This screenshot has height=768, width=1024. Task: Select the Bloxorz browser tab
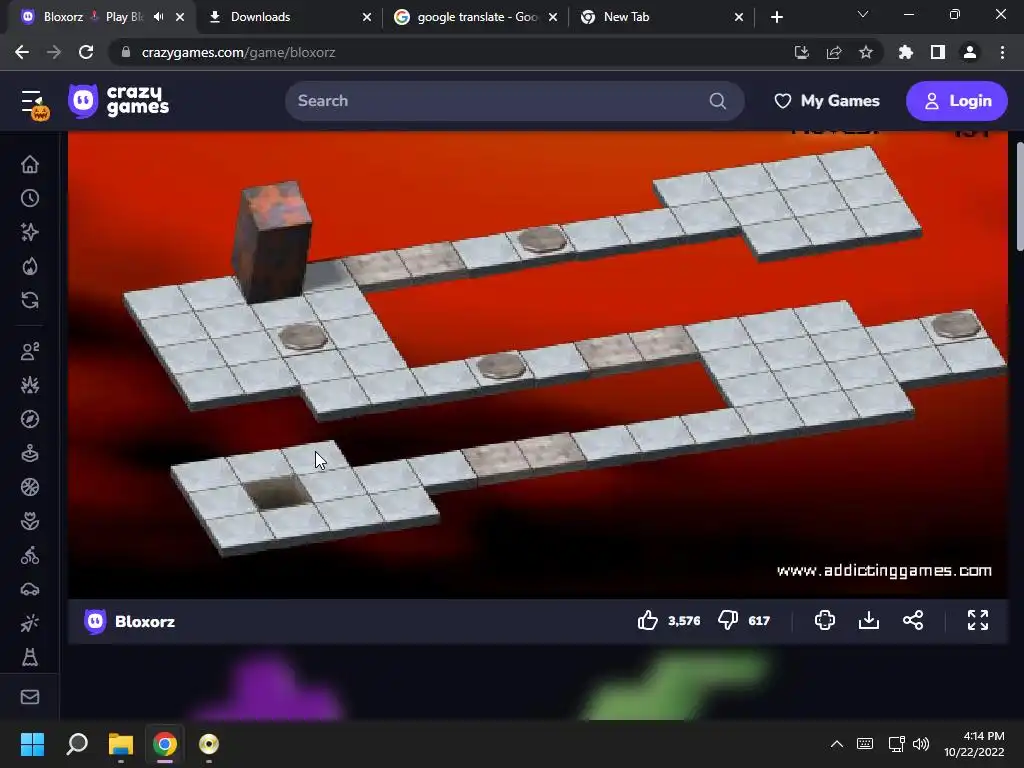[x=101, y=17]
